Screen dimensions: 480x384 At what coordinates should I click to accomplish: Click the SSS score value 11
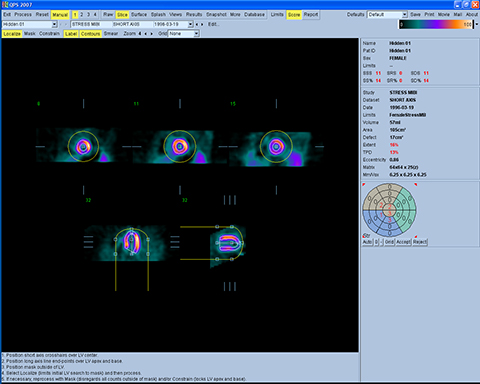pyautogui.click(x=378, y=73)
